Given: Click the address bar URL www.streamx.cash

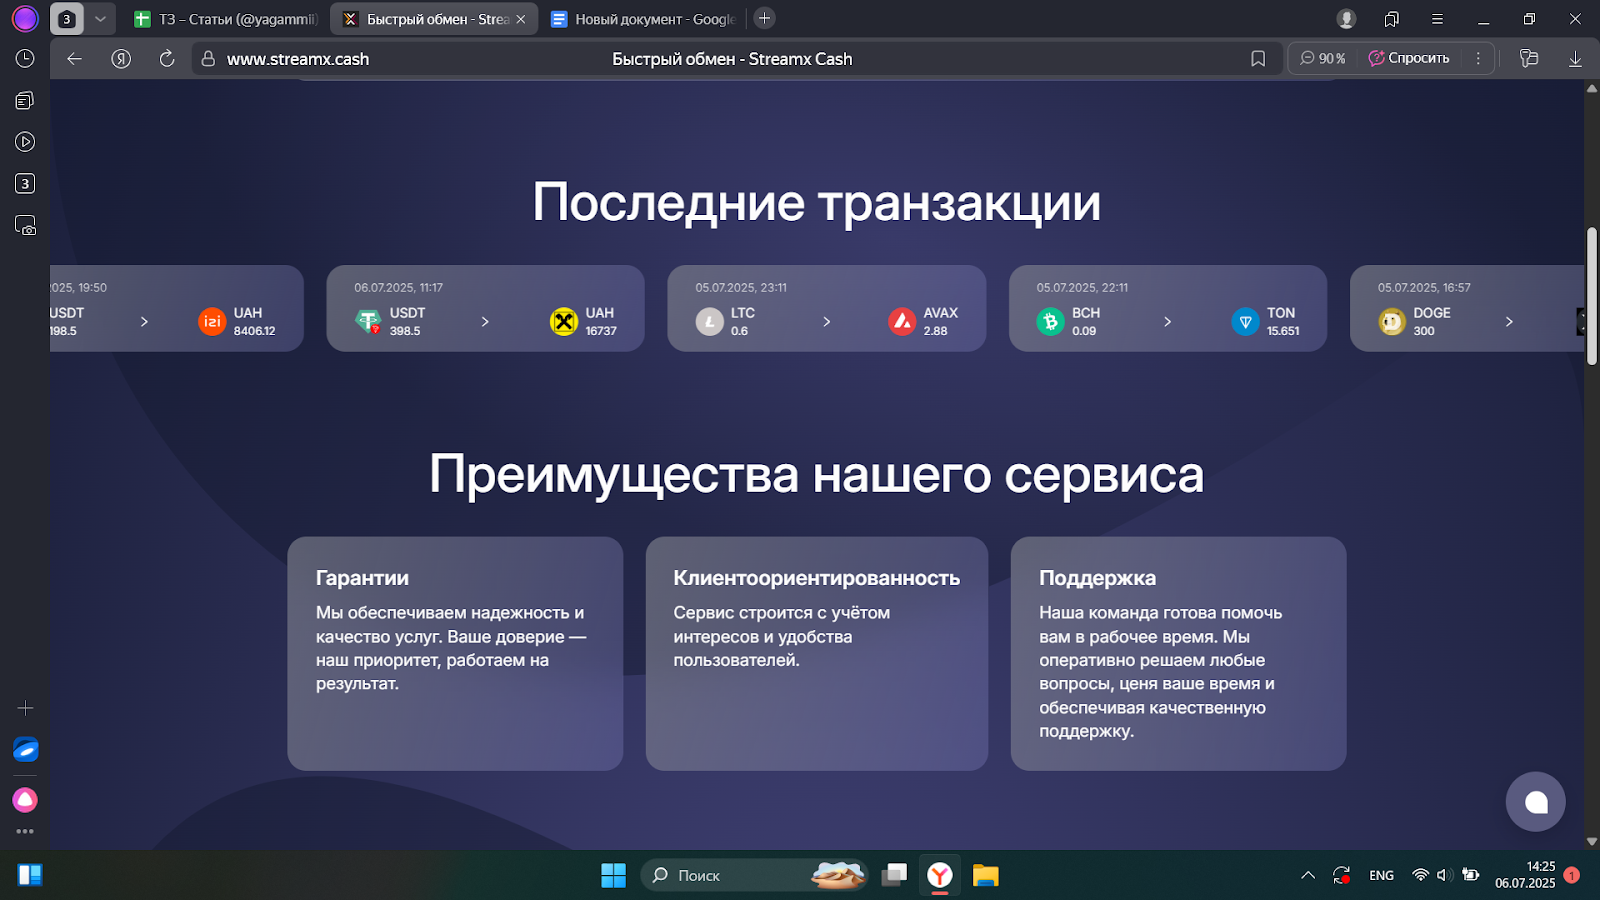Looking at the screenshot, I should (298, 59).
